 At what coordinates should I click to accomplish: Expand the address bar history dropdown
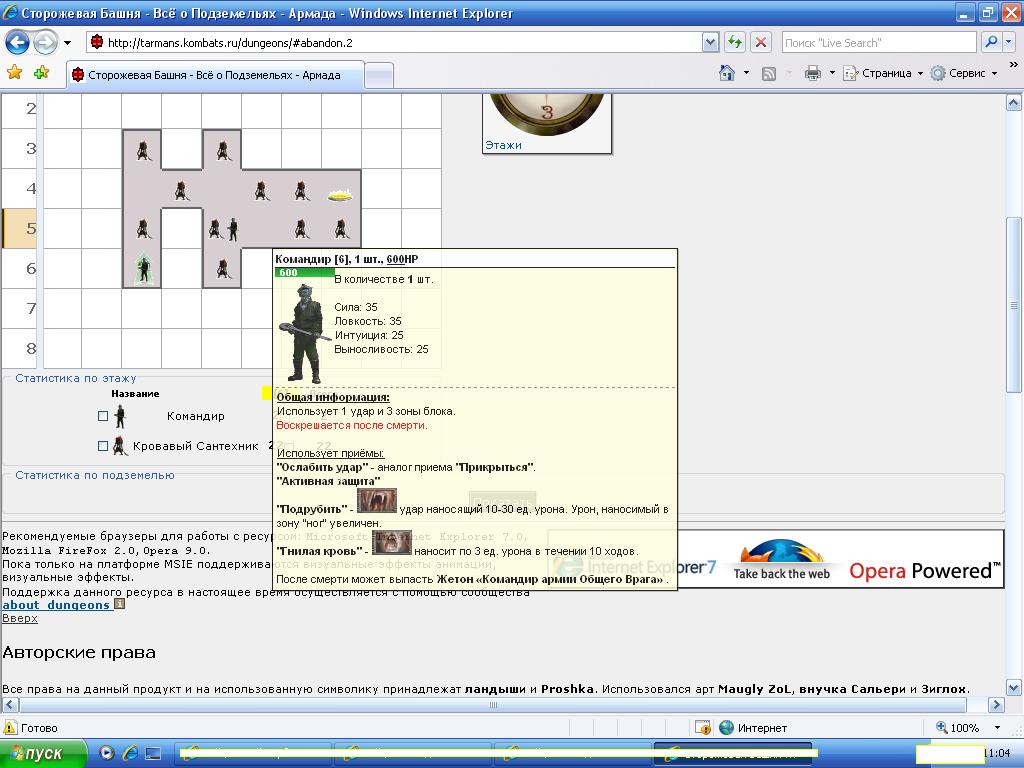tap(710, 43)
